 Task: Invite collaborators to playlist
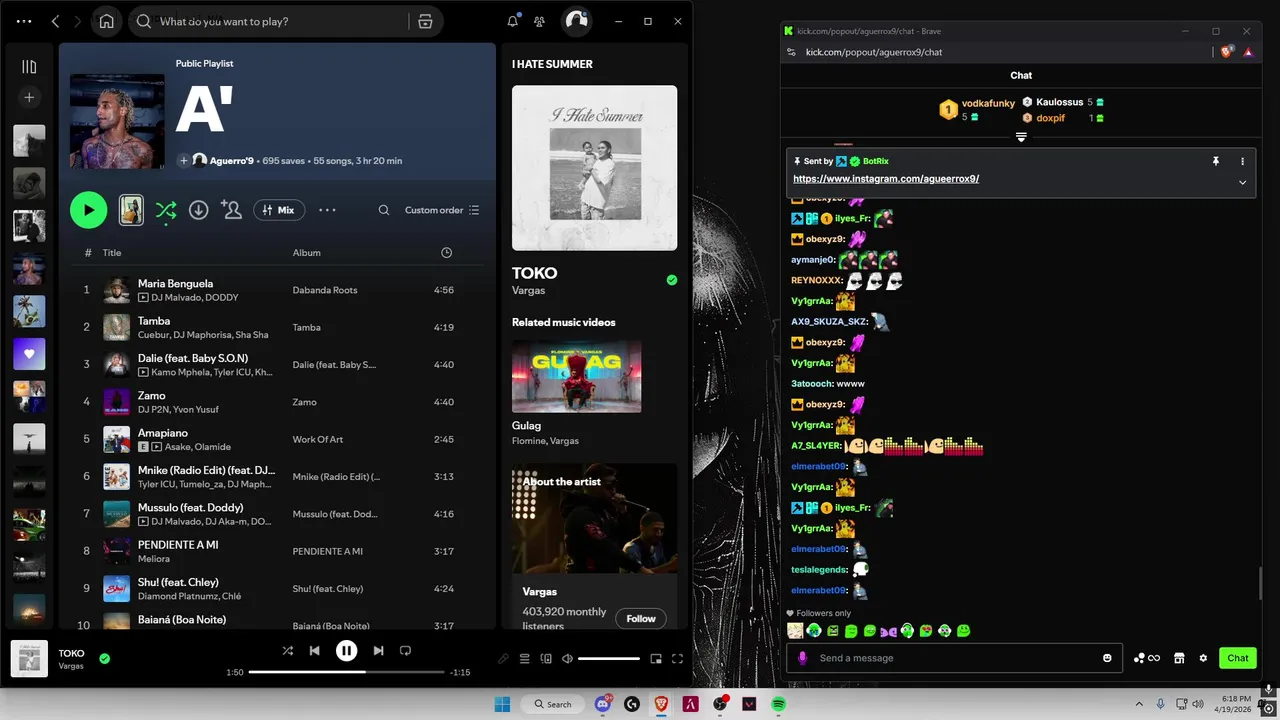coord(232,210)
